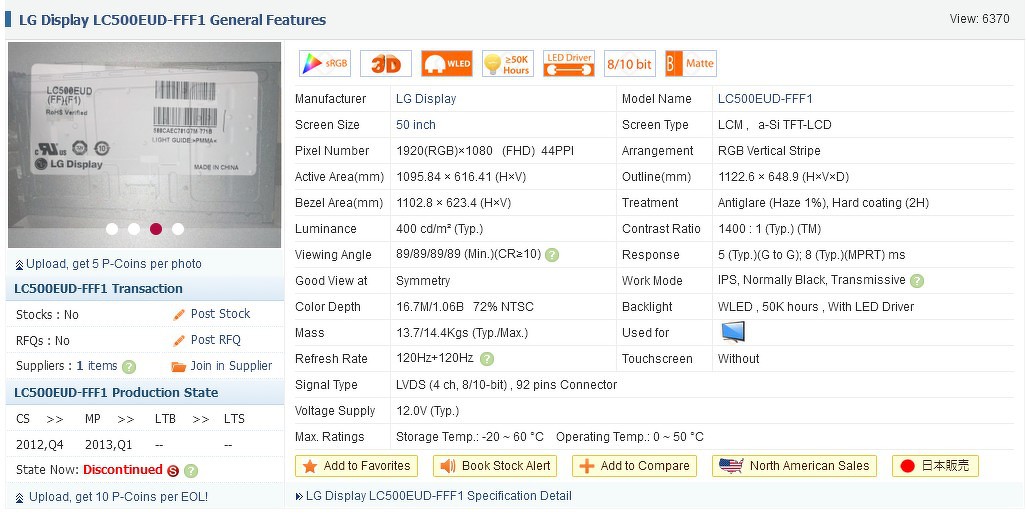
Task: Click upload arrow icon beside 5 P-Coins text
Action: click(20, 265)
